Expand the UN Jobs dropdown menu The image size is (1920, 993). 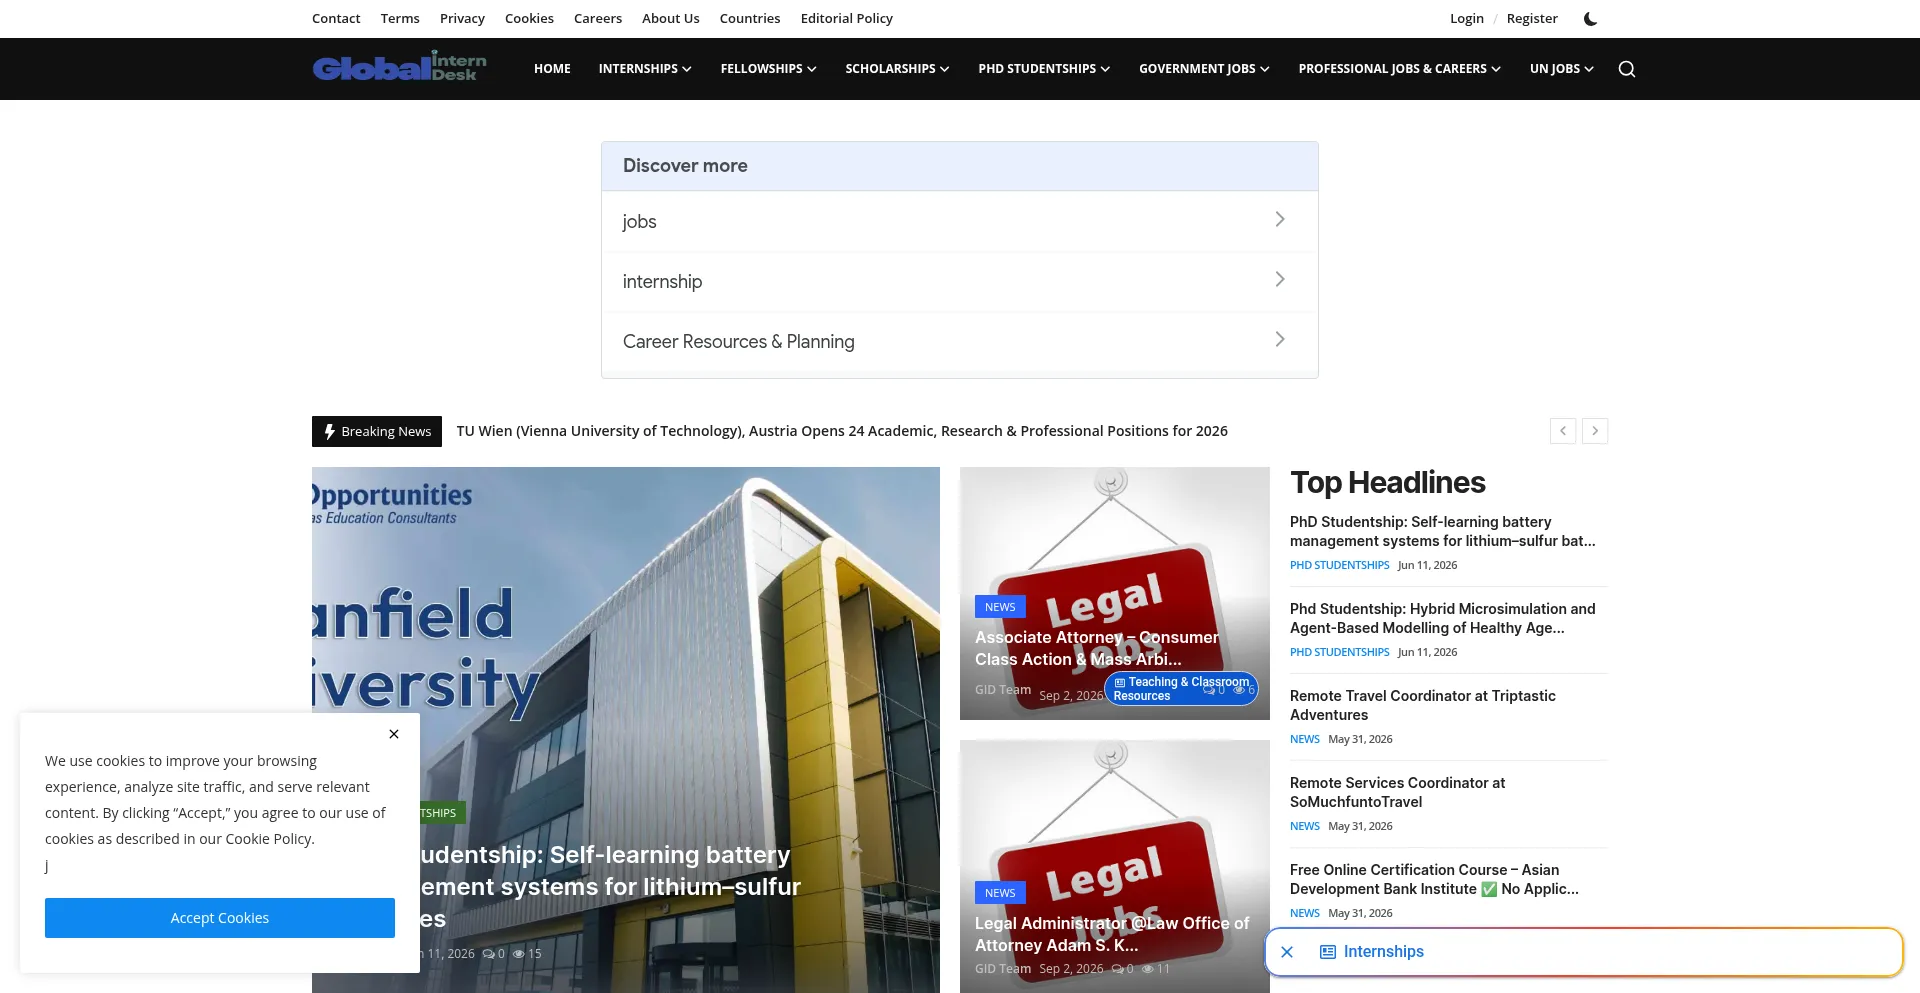[1561, 69]
